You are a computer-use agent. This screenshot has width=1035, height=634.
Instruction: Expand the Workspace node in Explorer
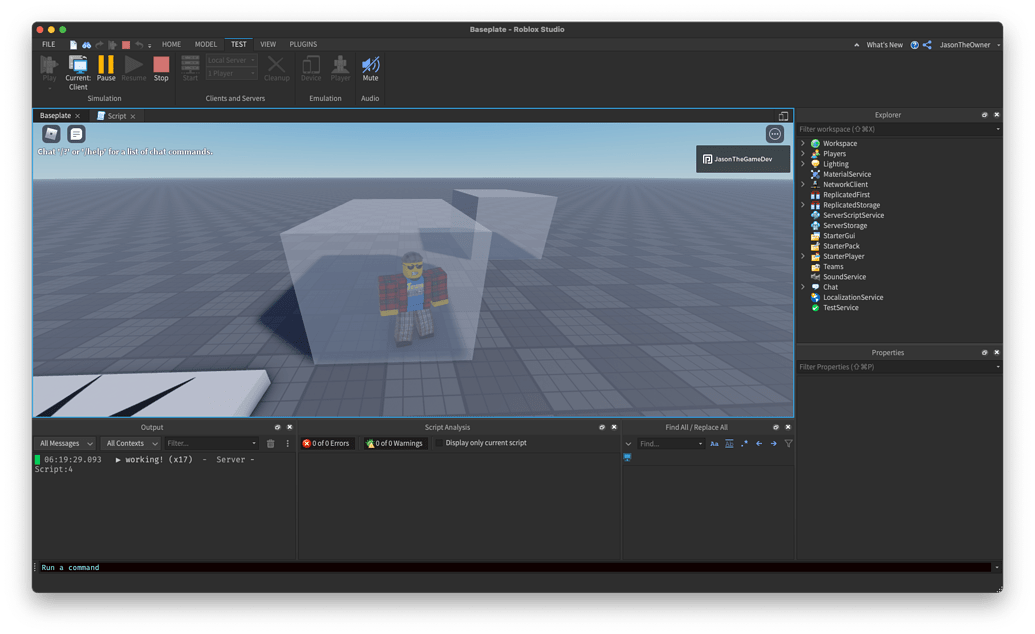coord(803,143)
